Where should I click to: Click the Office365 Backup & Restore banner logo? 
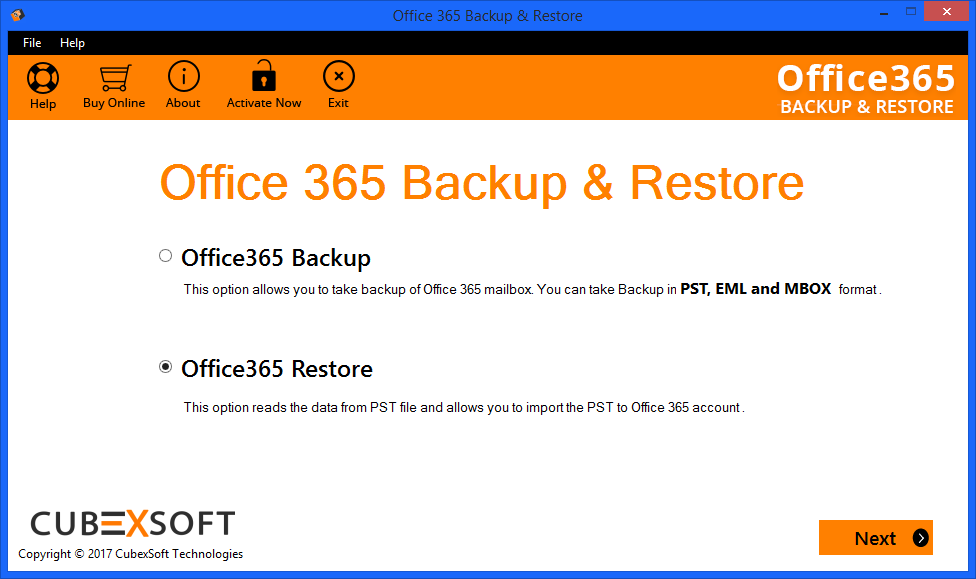(866, 88)
